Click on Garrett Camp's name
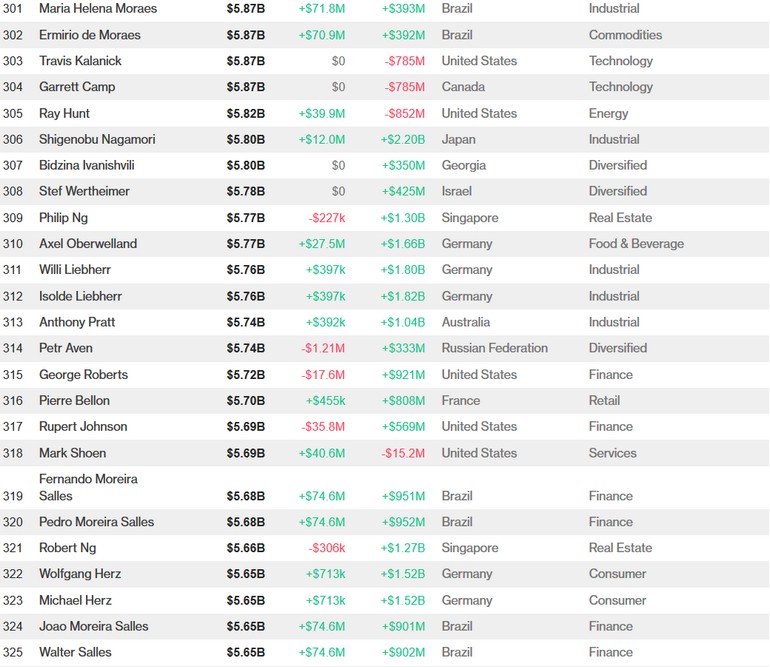The height and width of the screenshot is (667, 770). click(x=77, y=87)
